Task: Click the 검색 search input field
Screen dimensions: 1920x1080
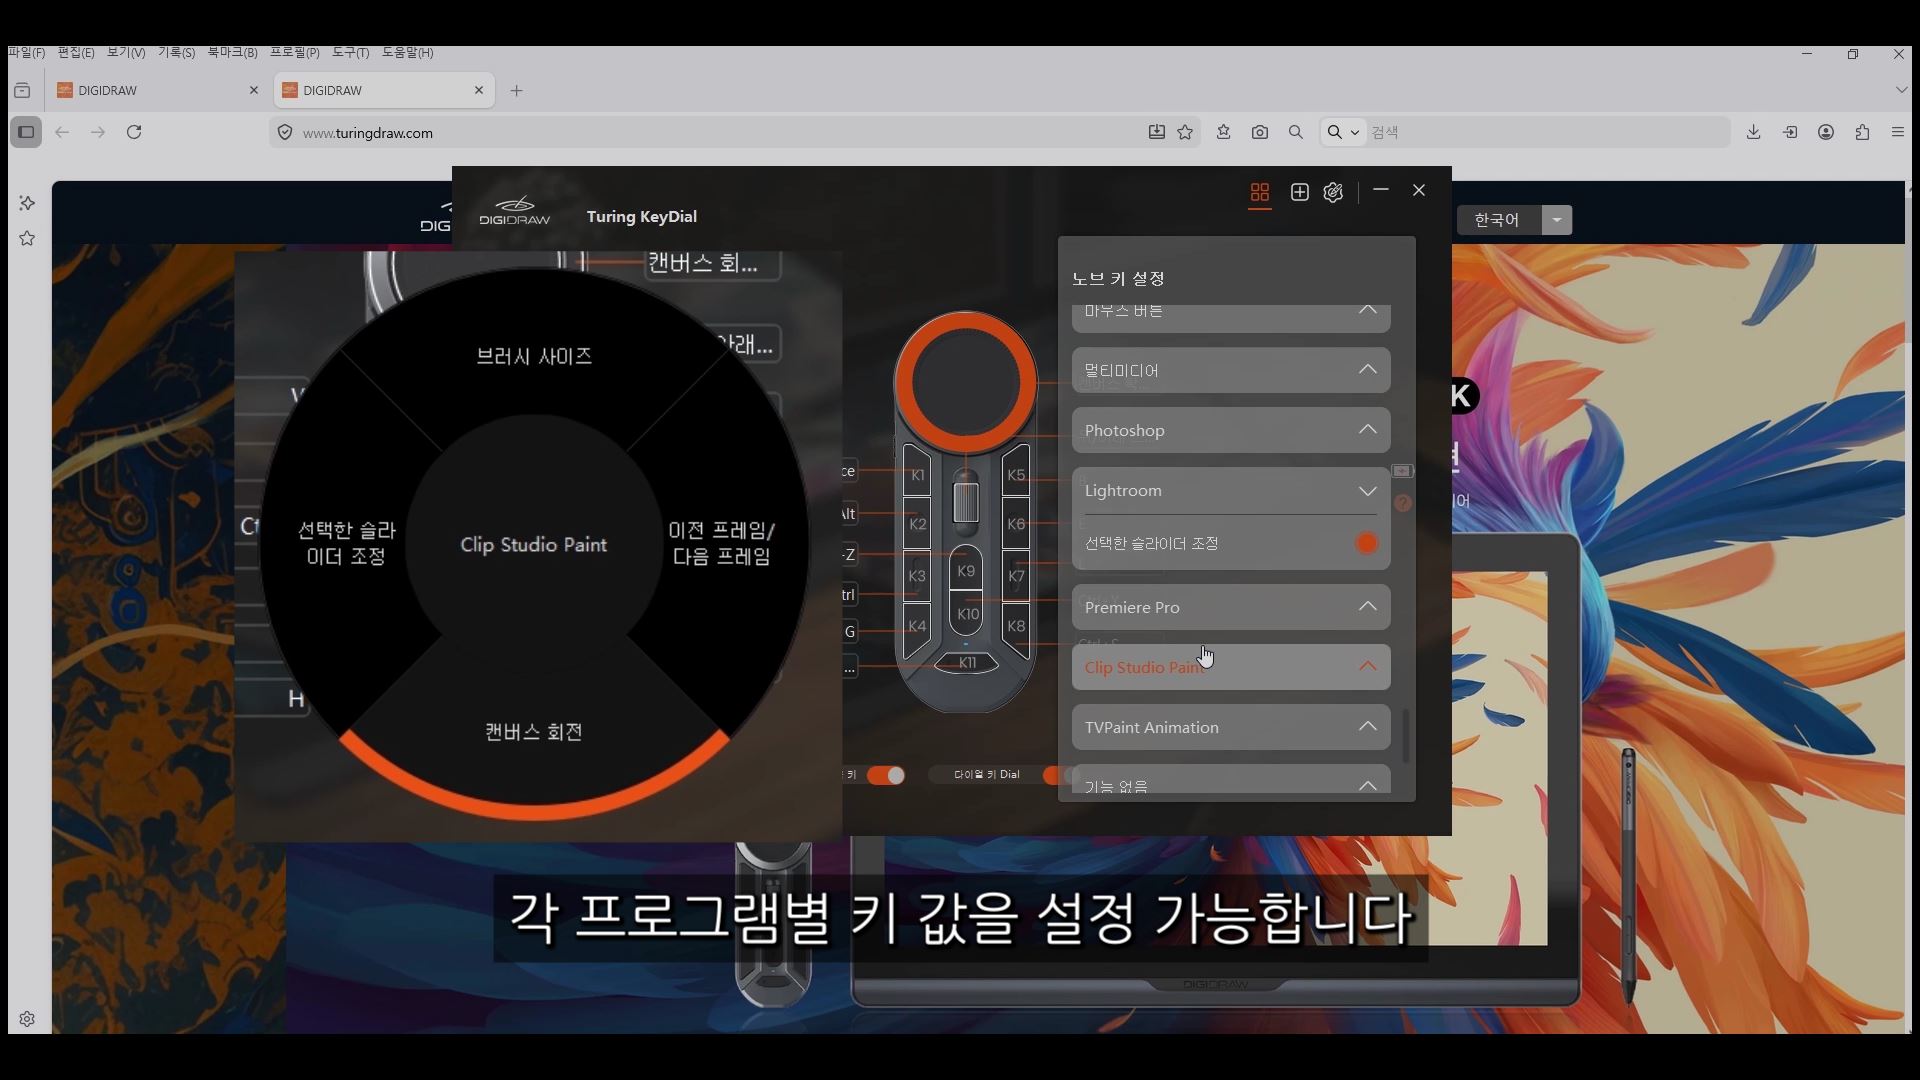Action: [x=1545, y=132]
